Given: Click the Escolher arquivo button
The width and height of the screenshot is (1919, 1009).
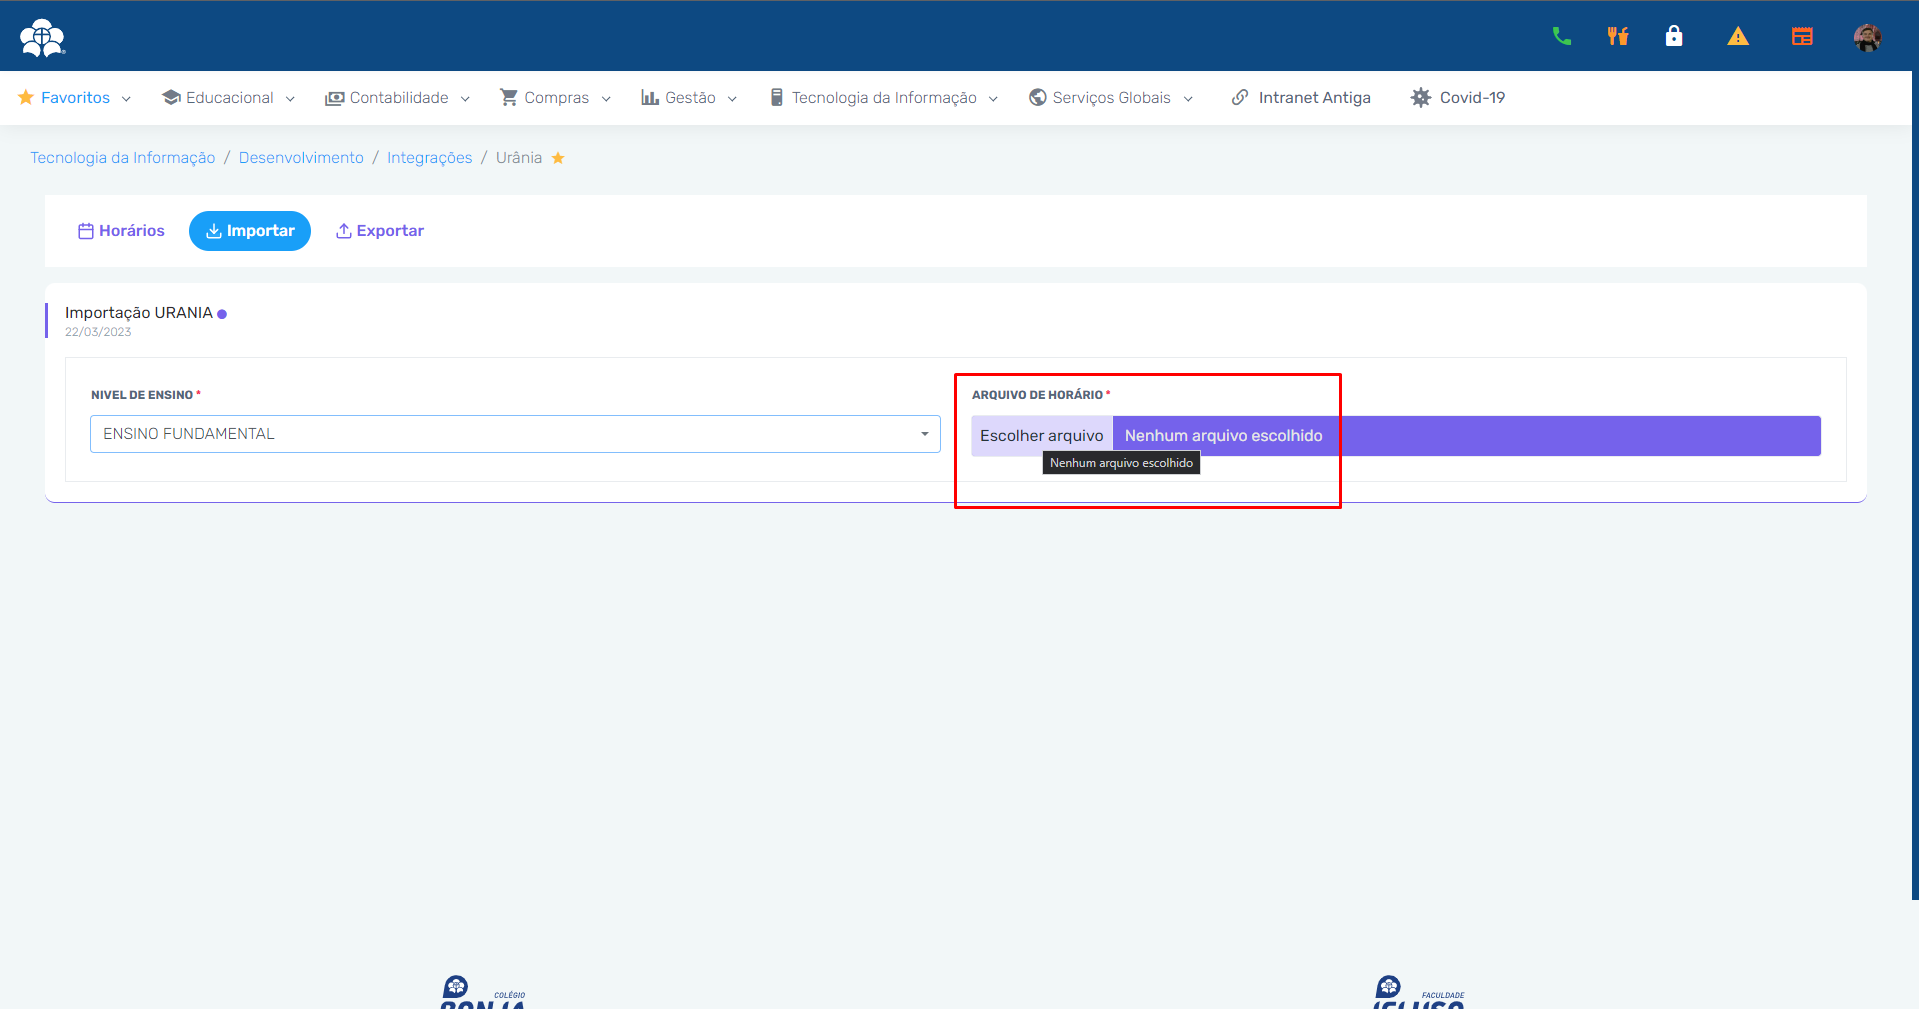Looking at the screenshot, I should (1041, 436).
